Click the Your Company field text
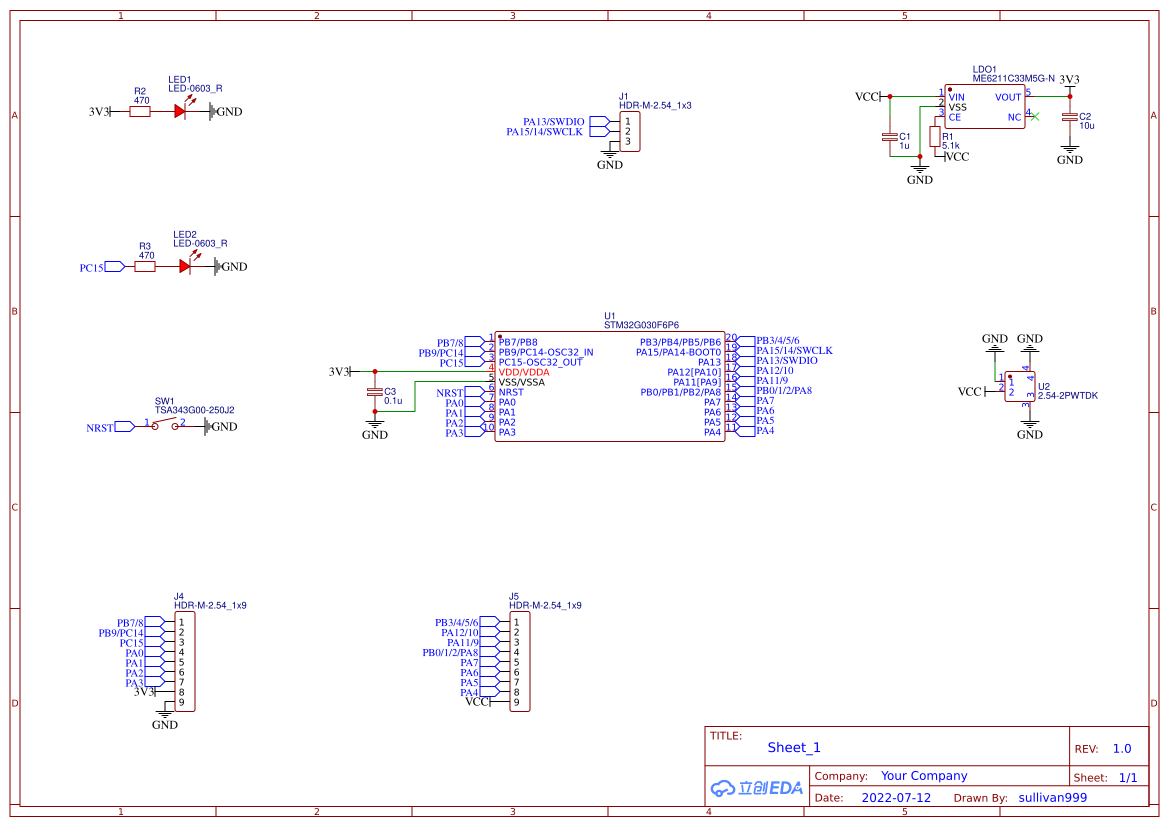Viewport: 1169px width, 827px height. pyautogui.click(x=924, y=776)
